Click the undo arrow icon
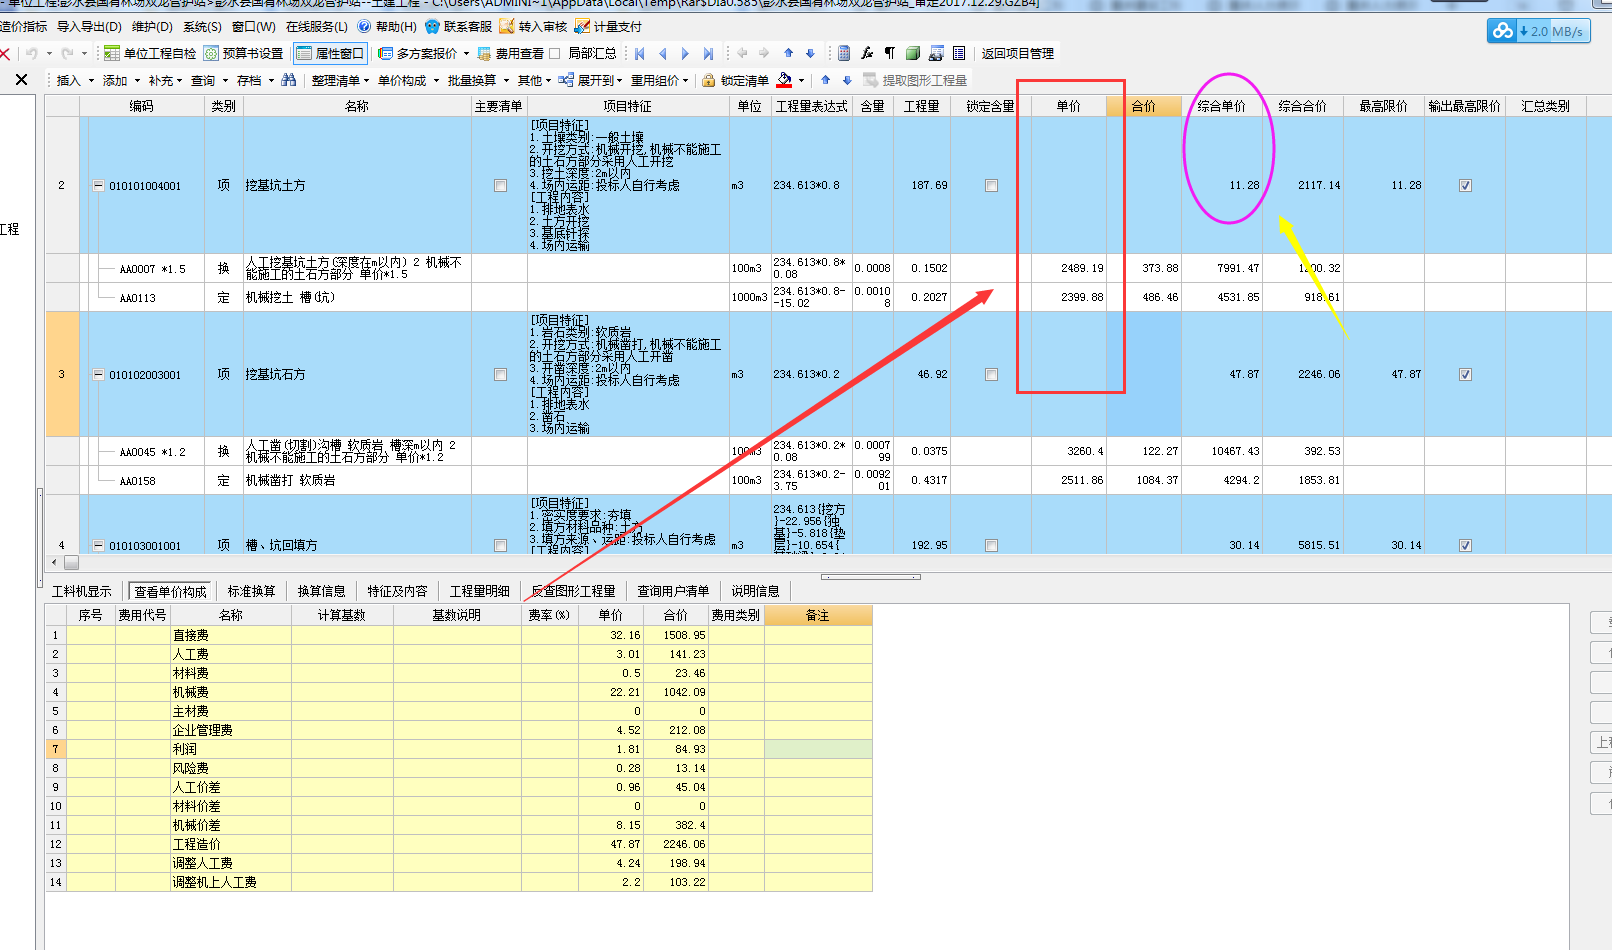The width and height of the screenshot is (1612, 950). point(32,53)
